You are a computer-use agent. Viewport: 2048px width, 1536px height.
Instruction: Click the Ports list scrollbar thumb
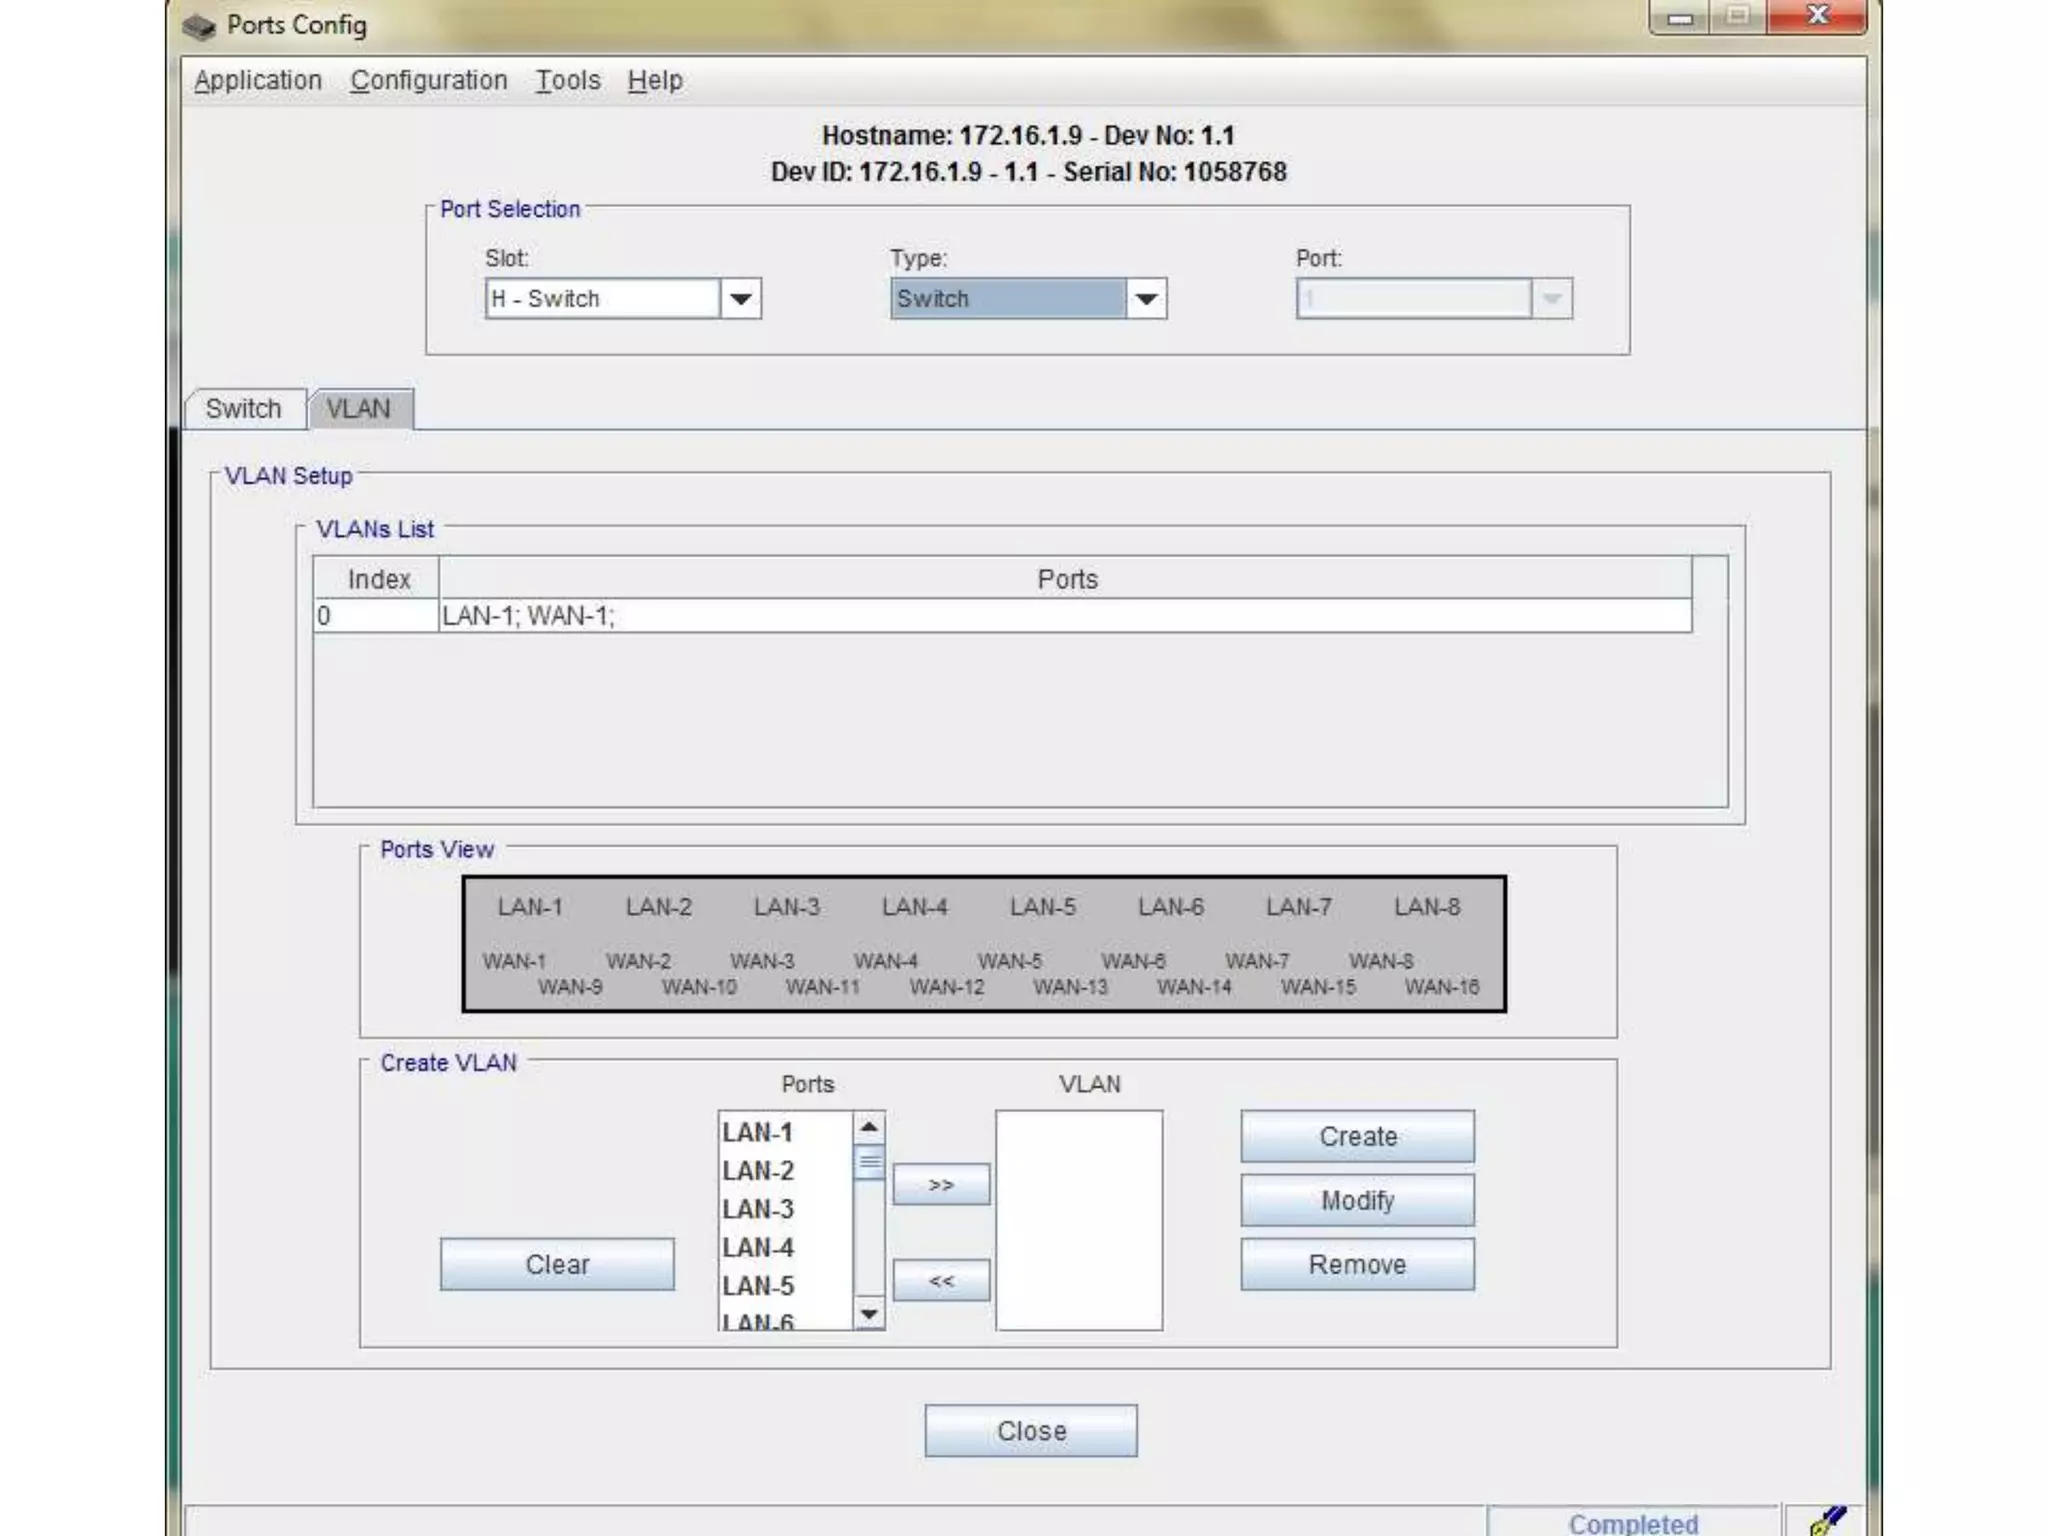tap(869, 1163)
